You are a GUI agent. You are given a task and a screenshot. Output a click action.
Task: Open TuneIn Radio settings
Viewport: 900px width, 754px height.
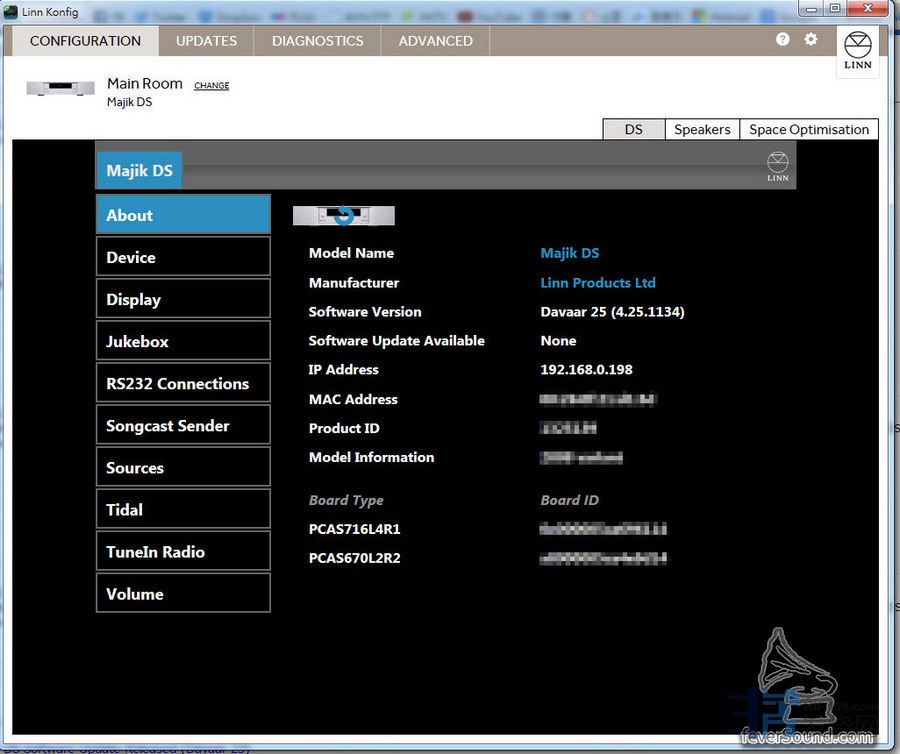click(183, 551)
